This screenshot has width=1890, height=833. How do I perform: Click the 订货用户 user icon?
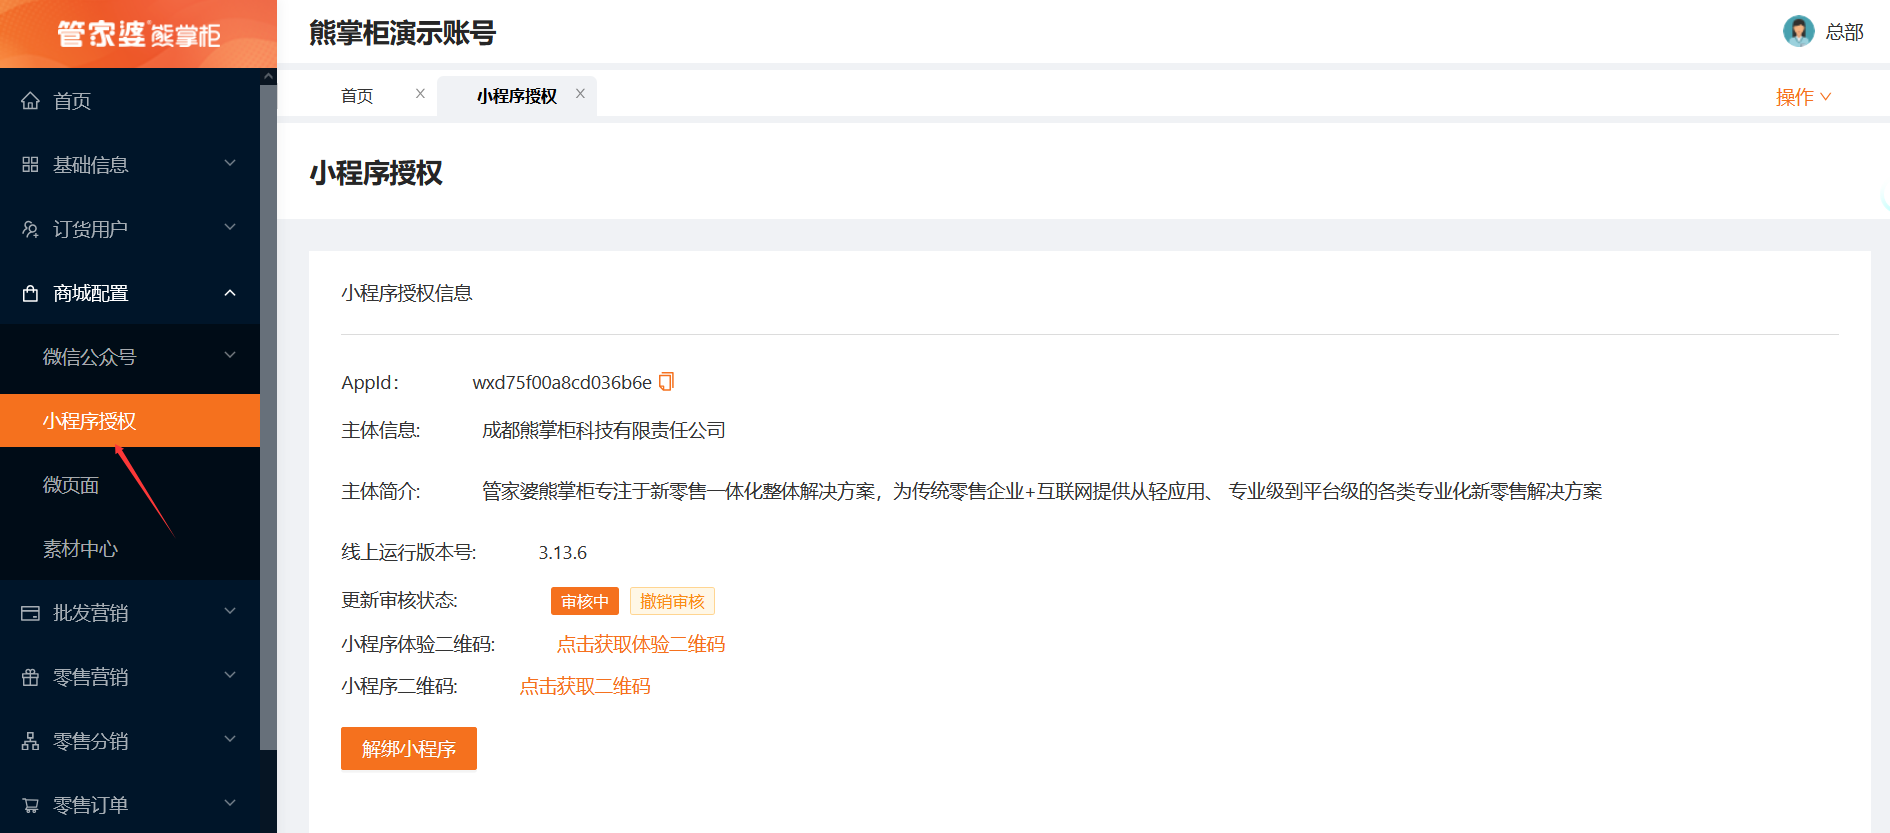click(31, 229)
